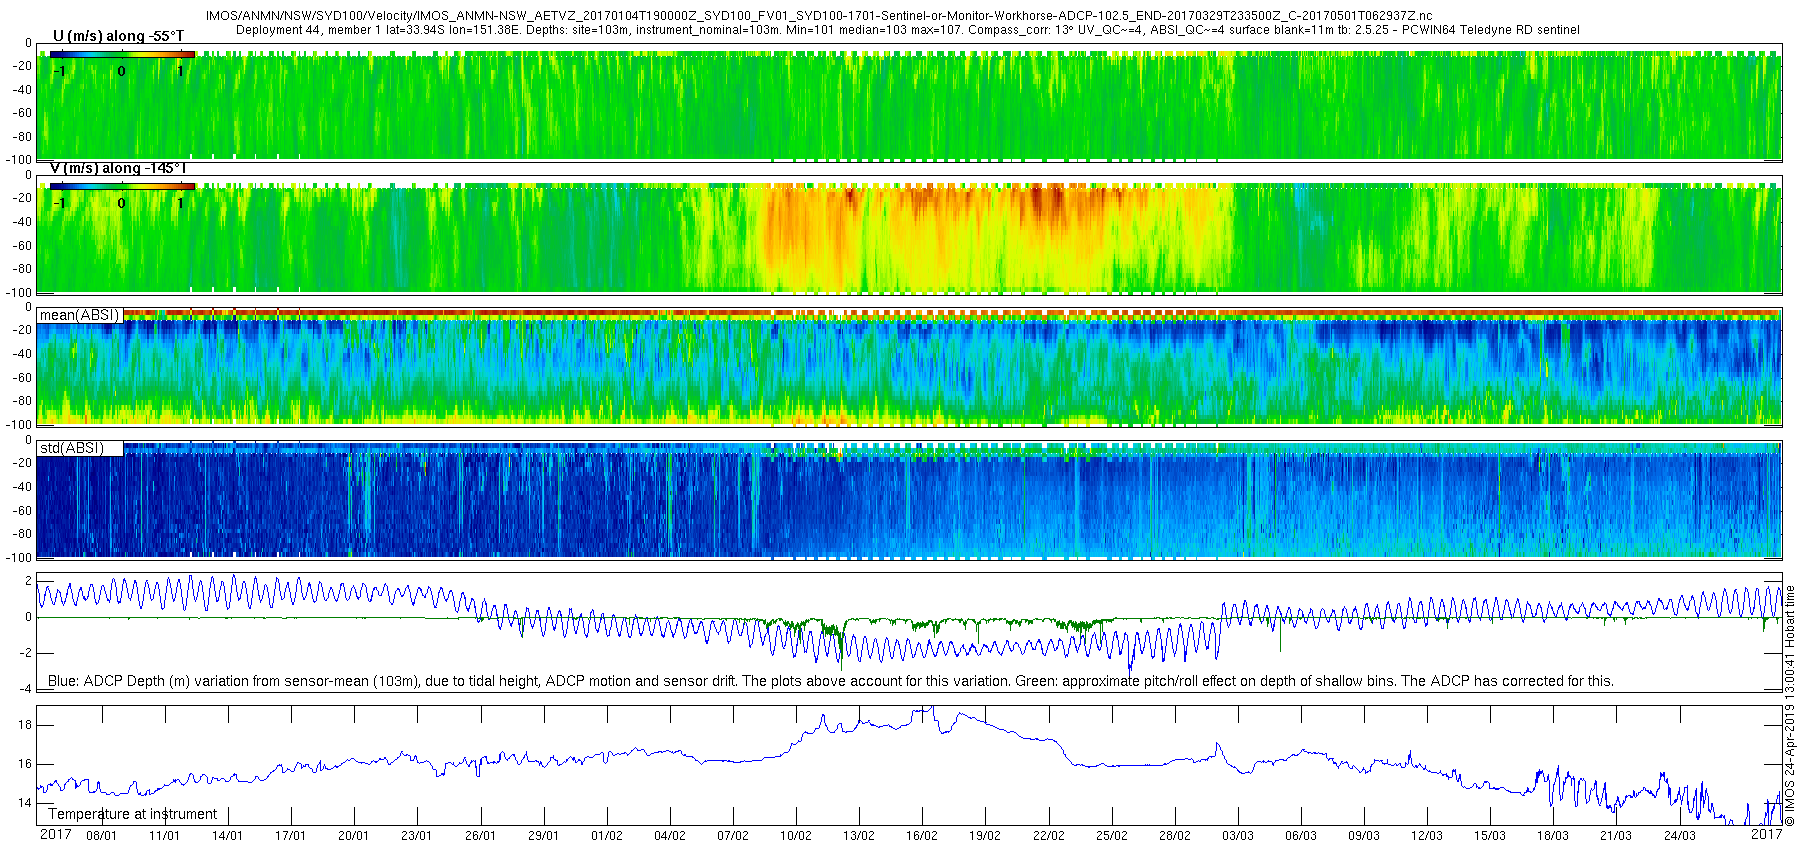
Task: Click the 10/02 date tick label
Action: 795,836
